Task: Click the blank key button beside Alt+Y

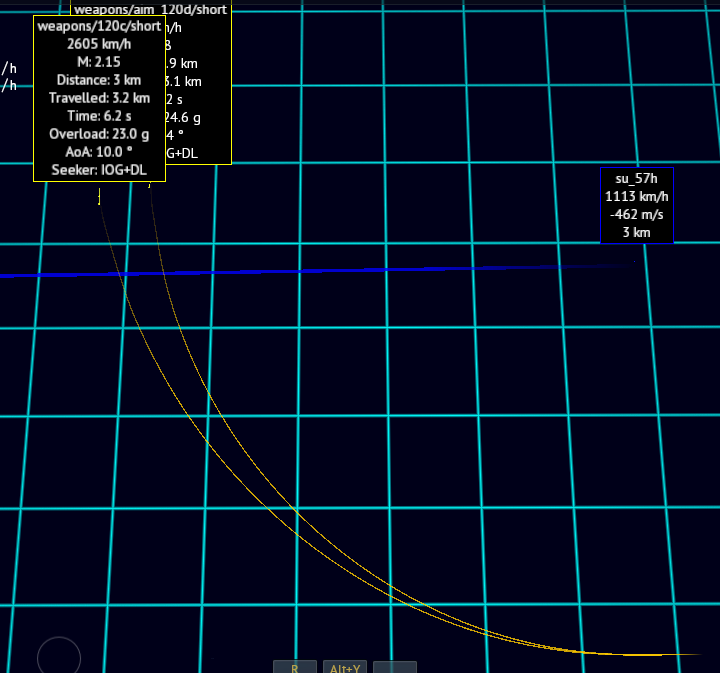Action: [x=395, y=667]
